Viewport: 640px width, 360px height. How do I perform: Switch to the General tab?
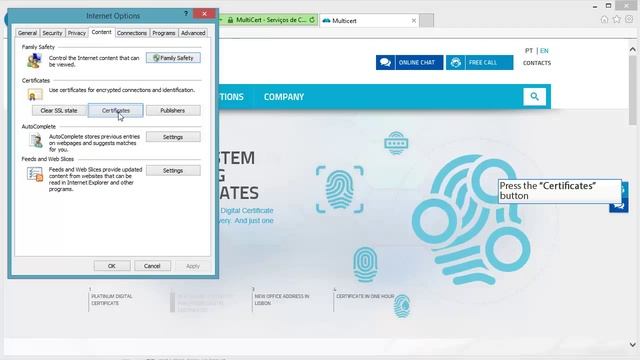click(x=27, y=33)
